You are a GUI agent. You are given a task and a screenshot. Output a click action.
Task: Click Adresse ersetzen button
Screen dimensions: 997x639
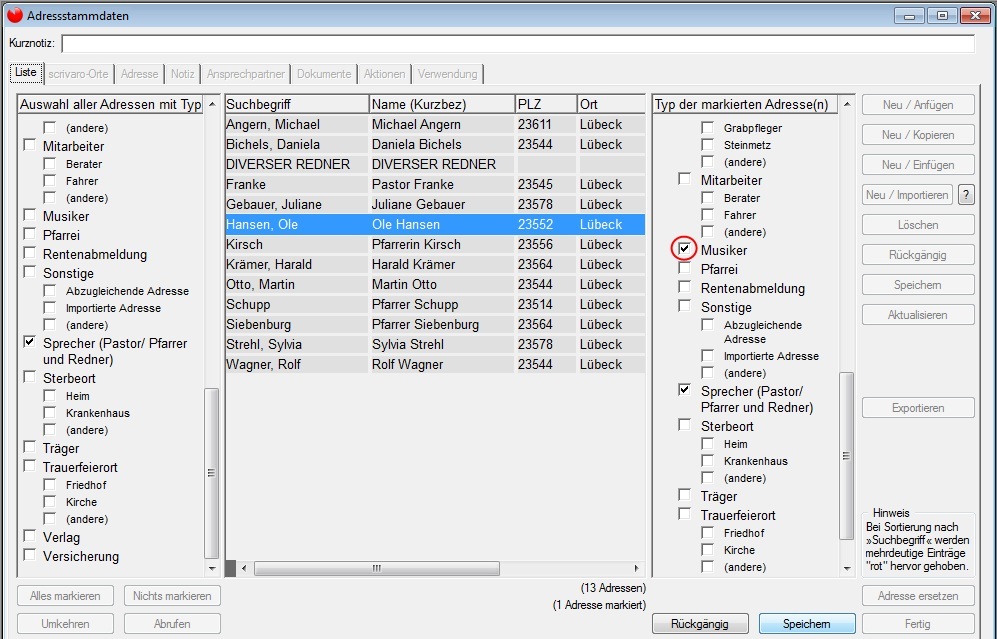tap(918, 596)
